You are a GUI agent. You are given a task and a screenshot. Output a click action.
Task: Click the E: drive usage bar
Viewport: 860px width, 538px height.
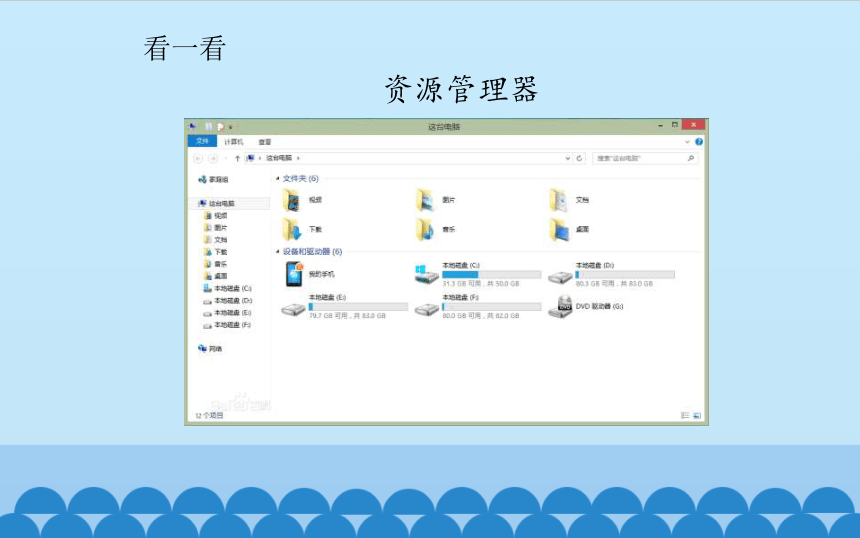click(358, 307)
